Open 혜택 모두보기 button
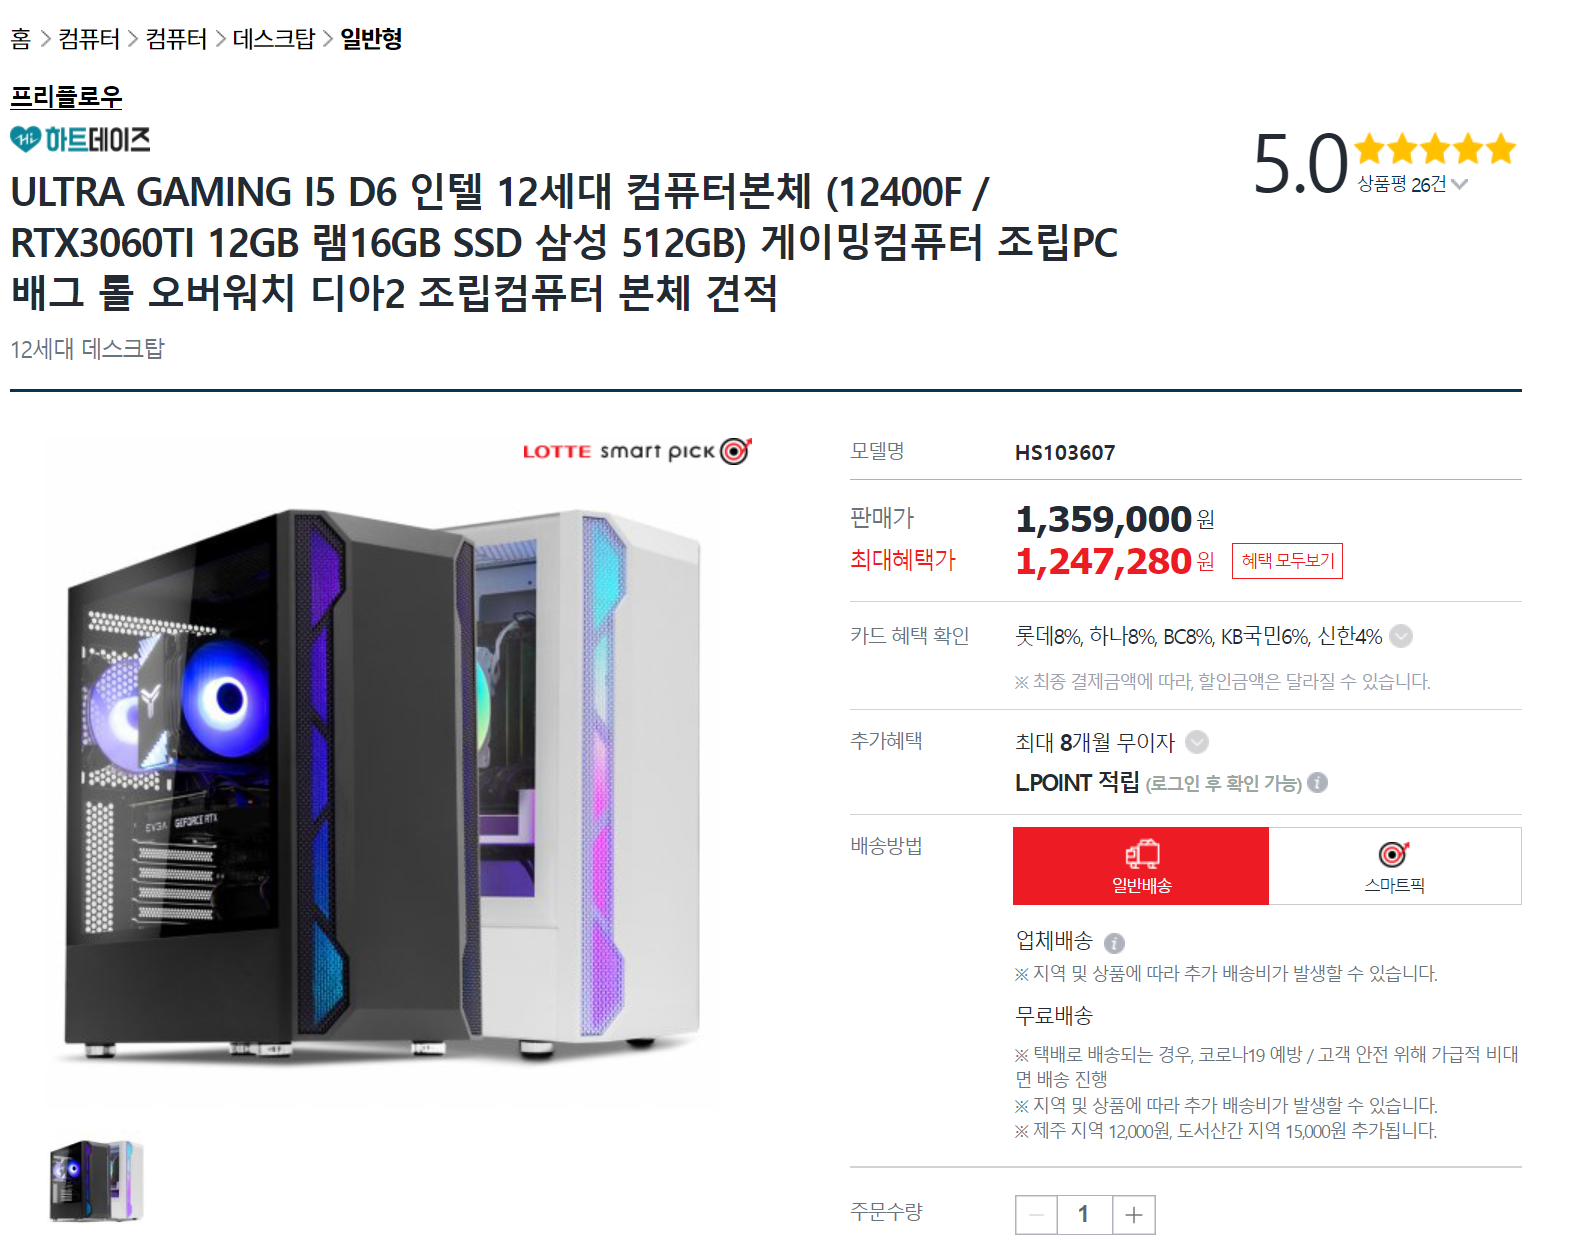This screenshot has width=1569, height=1250. (1288, 561)
